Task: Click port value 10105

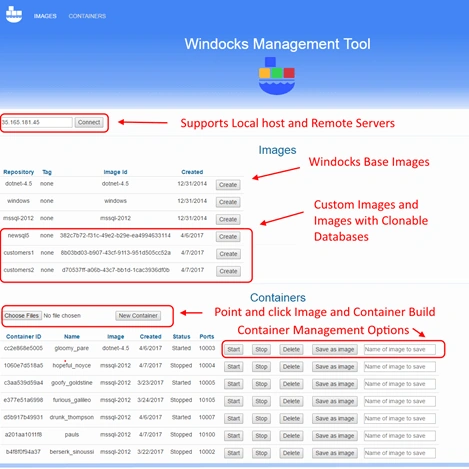Action: (207, 400)
